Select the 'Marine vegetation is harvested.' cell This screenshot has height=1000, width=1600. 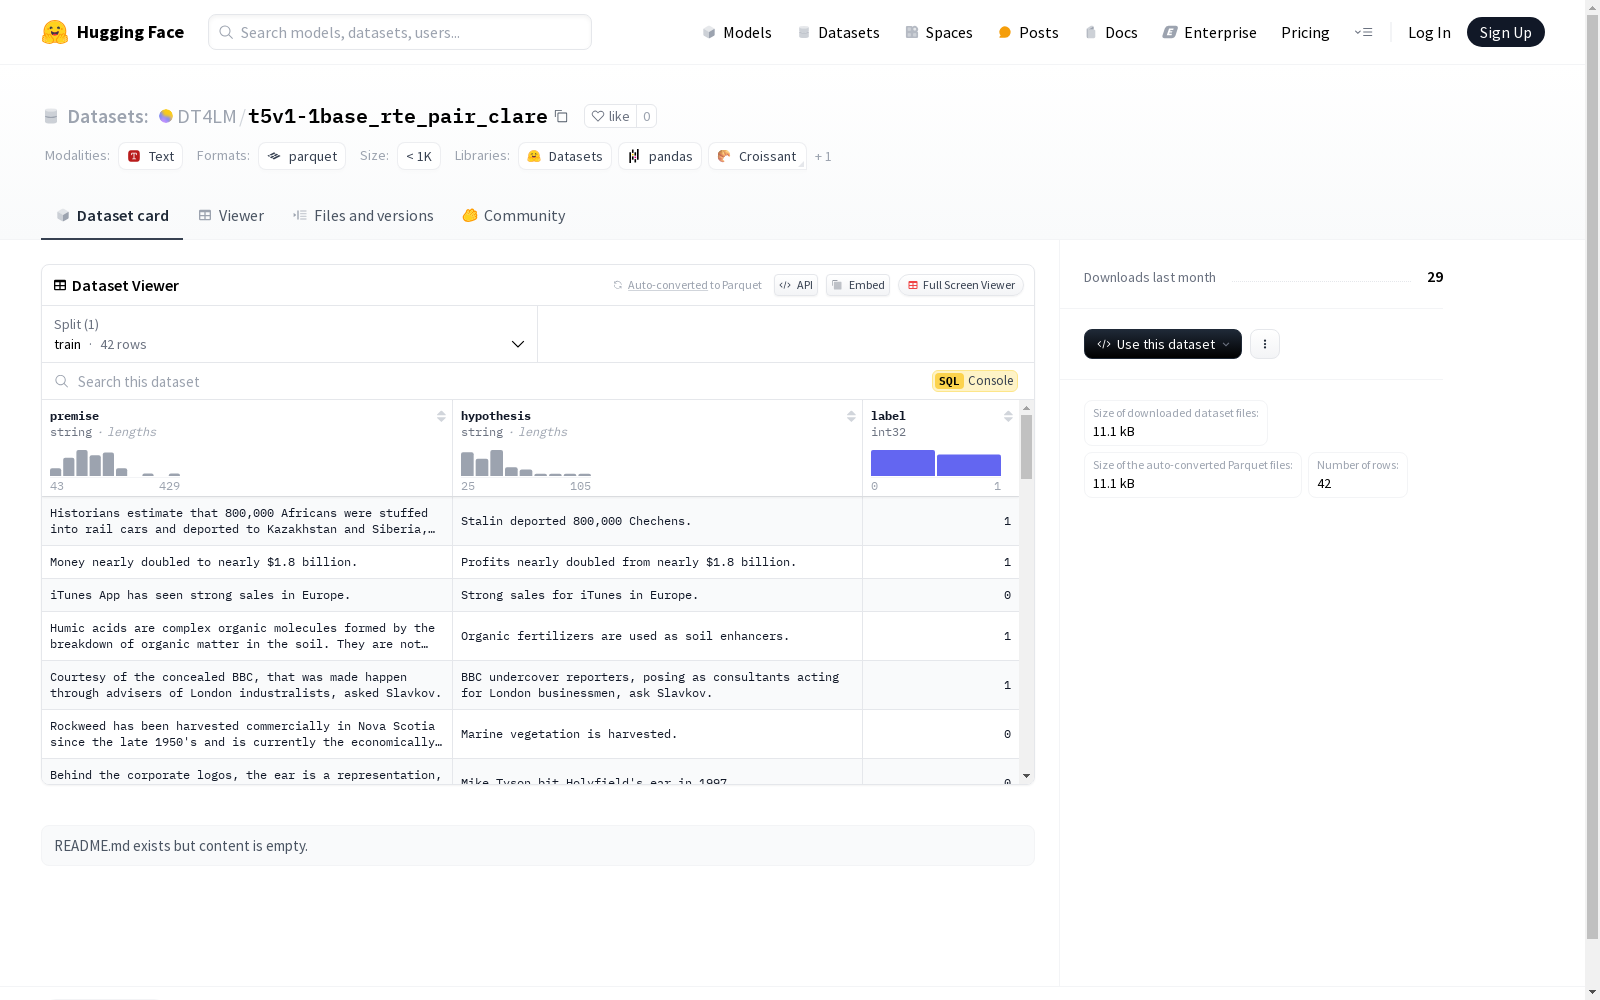(x=657, y=734)
